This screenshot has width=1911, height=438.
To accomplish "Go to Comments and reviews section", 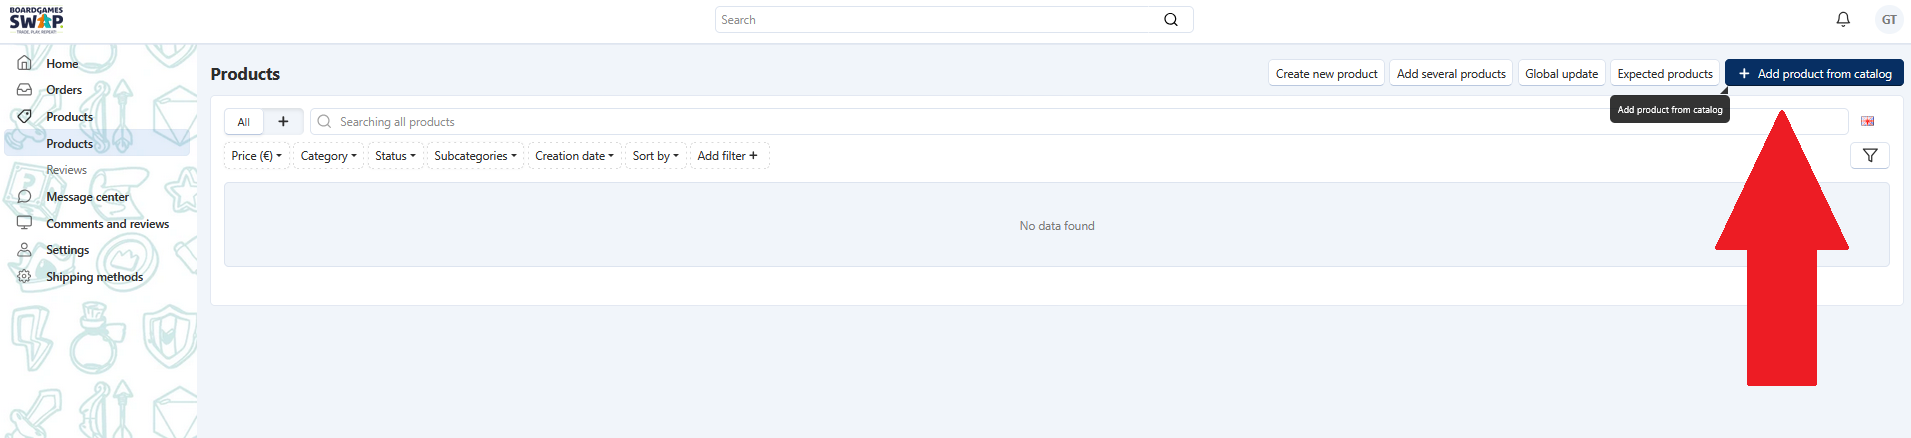I will click(107, 224).
